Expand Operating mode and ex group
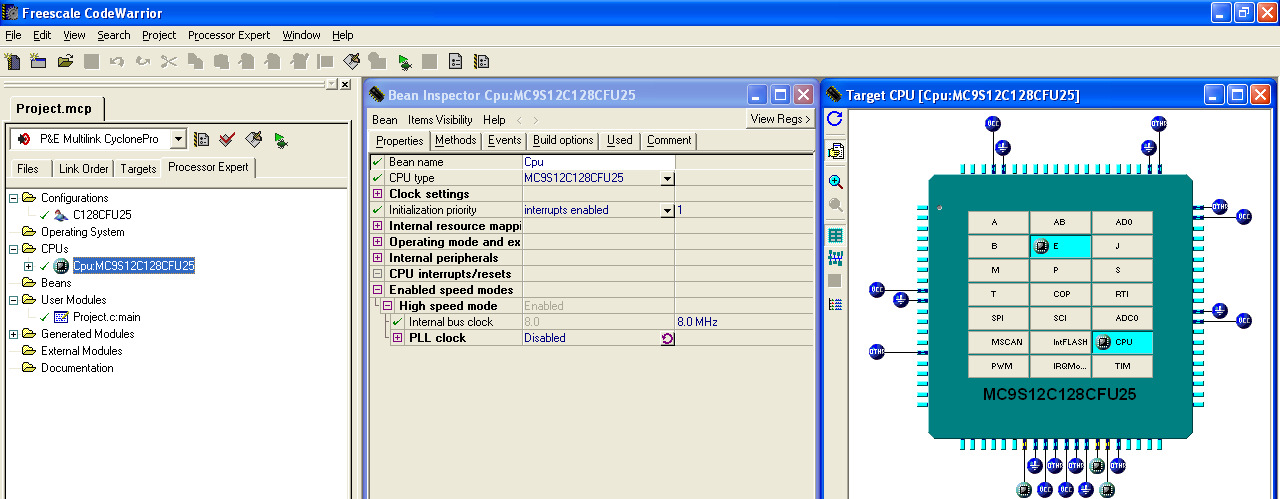This screenshot has width=1280, height=499. point(377,242)
